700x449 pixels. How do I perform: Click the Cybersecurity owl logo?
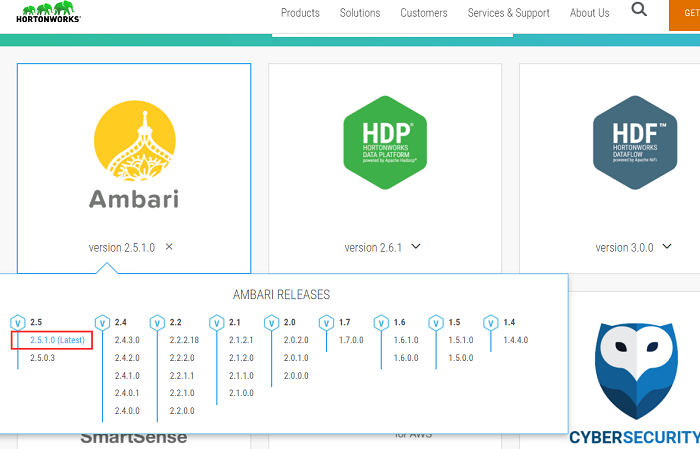(636, 371)
